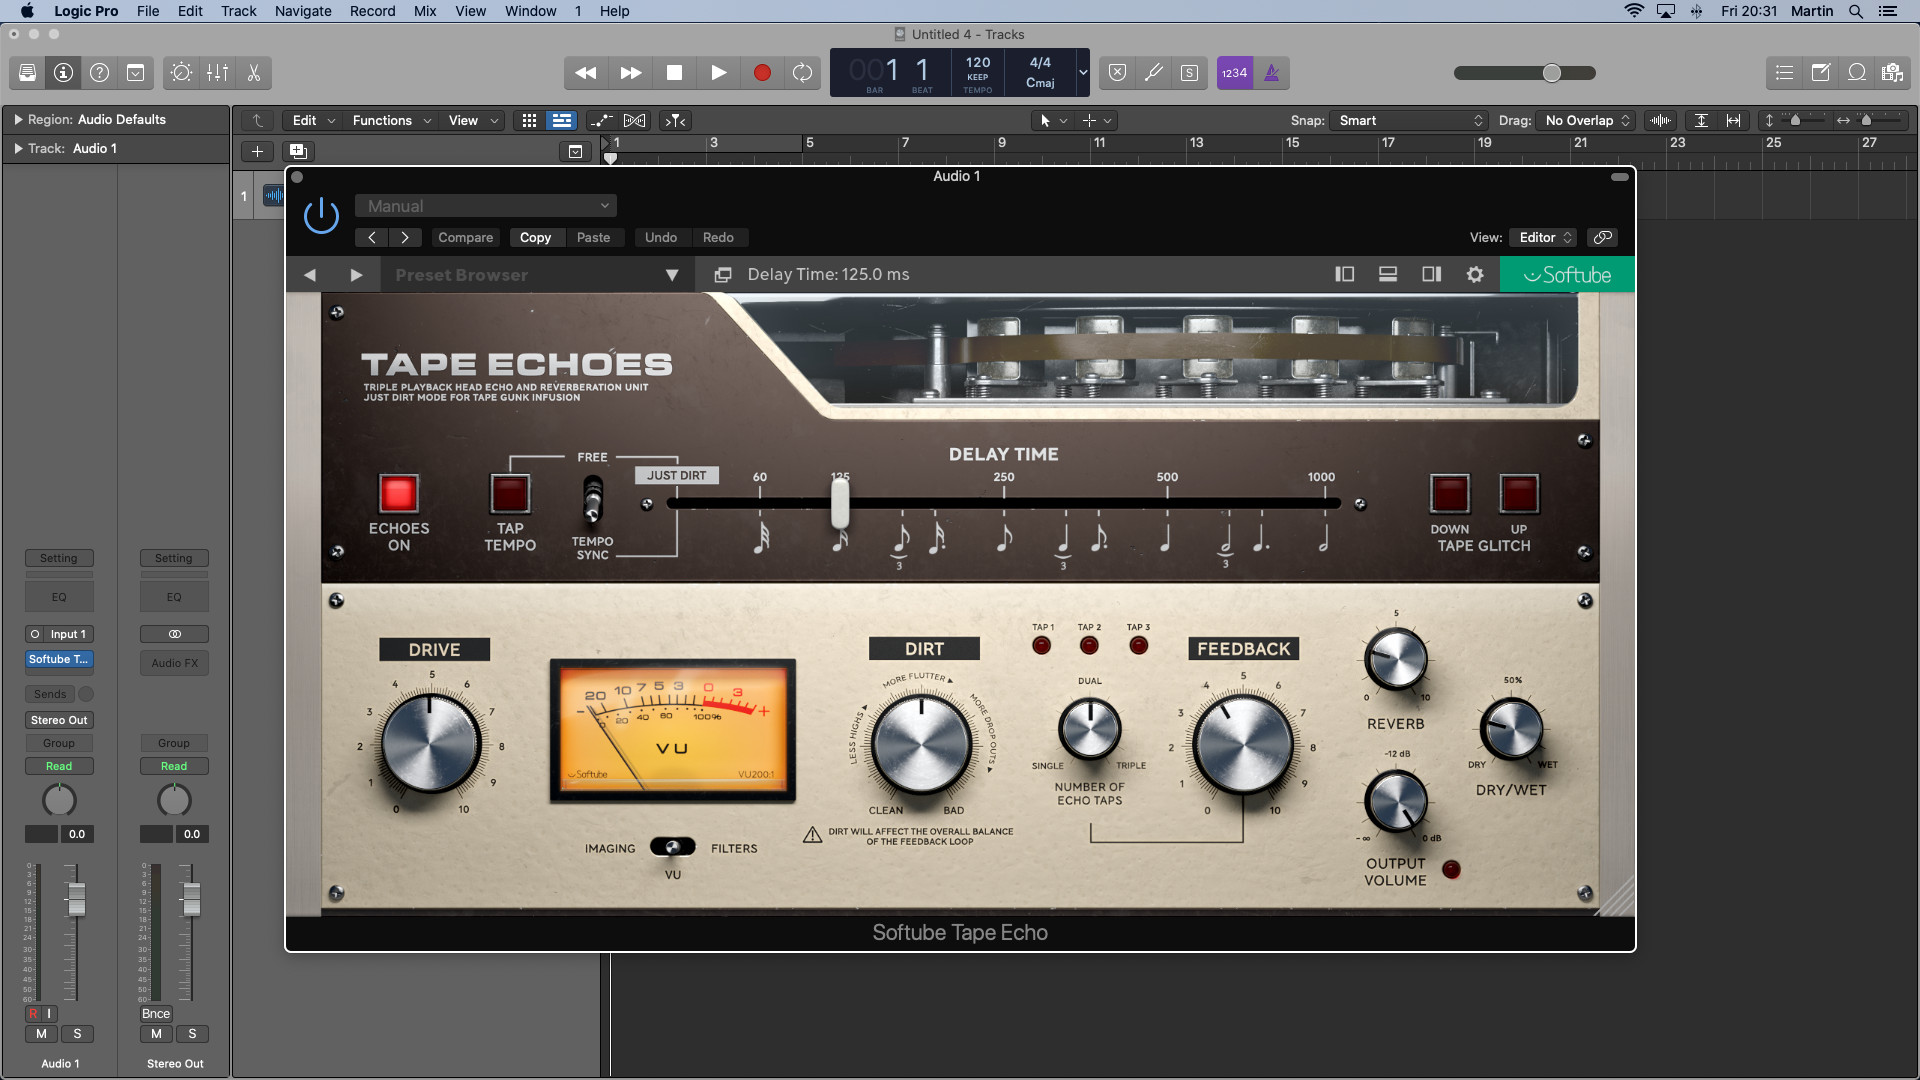Toggle plug-in power bypass button
The image size is (1920, 1080).
[x=321, y=216]
